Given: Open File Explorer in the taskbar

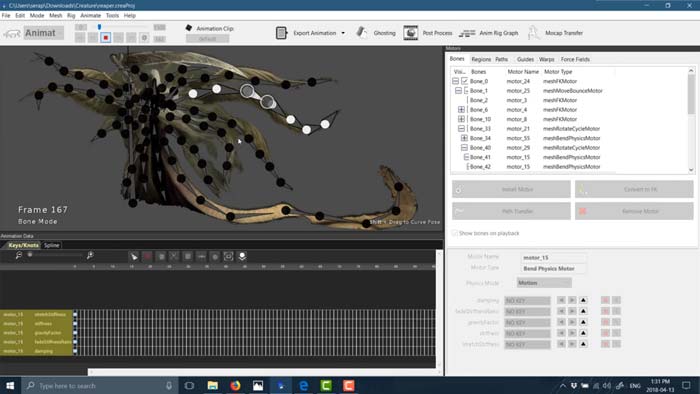Looking at the screenshot, I should pyautogui.click(x=212, y=385).
